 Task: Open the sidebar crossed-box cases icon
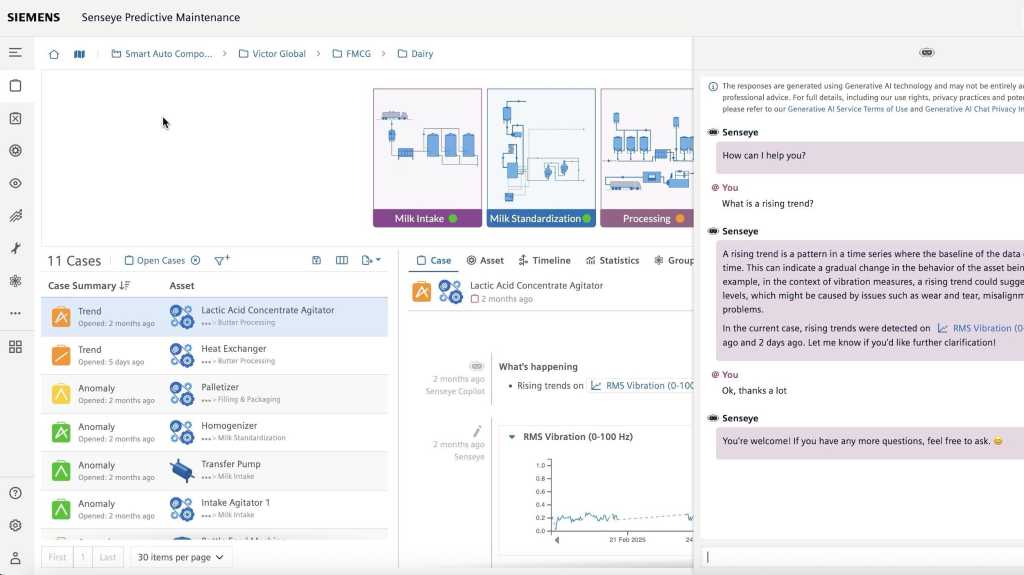15,118
